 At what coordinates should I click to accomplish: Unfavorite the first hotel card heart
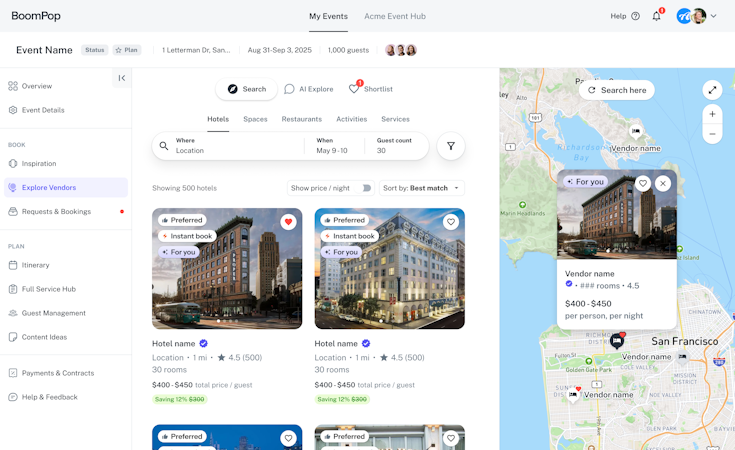(x=288, y=222)
